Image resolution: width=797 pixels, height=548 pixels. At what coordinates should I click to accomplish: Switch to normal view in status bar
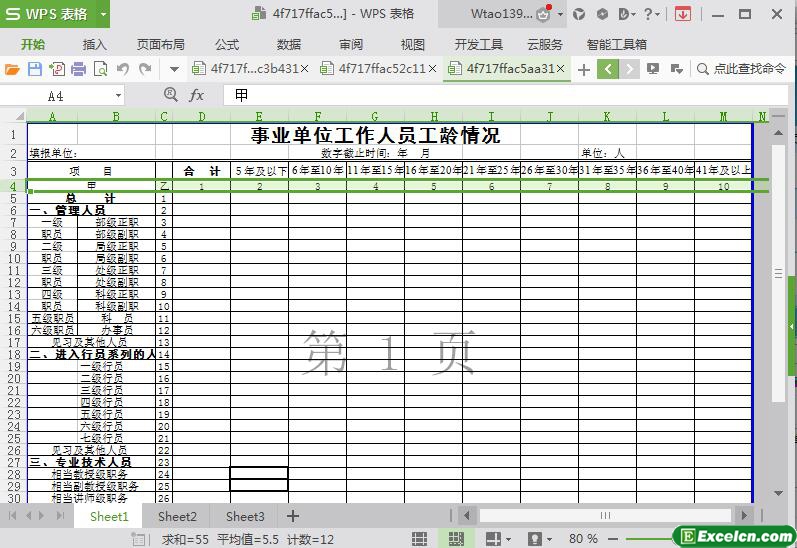click(419, 539)
